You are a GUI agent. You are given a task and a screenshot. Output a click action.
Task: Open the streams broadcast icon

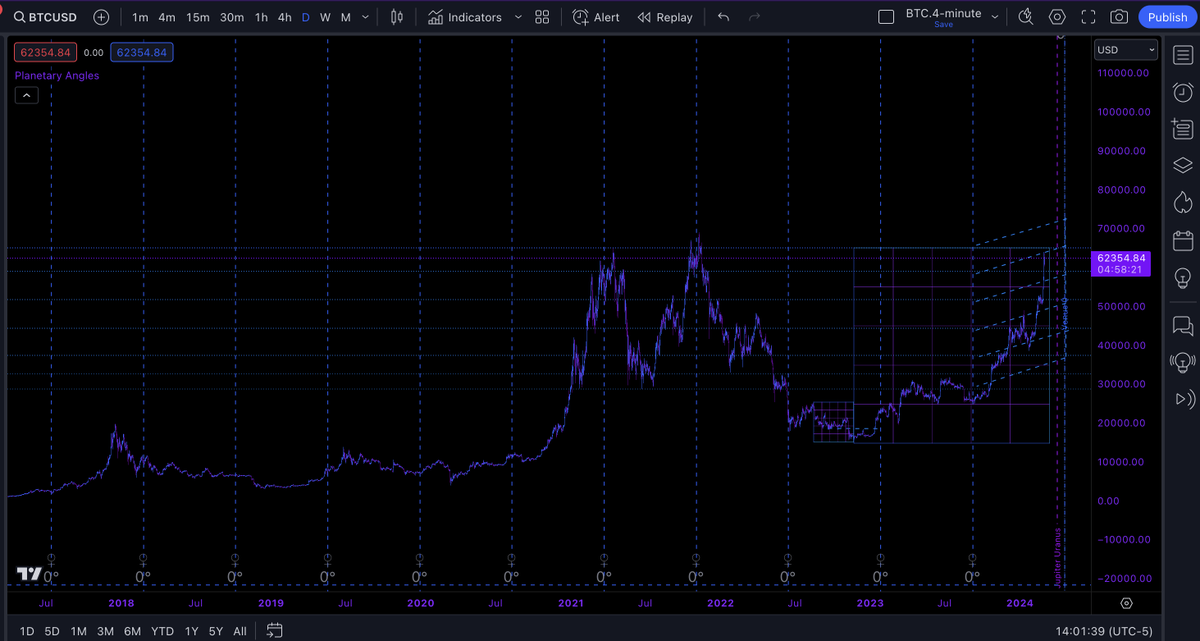1183,362
